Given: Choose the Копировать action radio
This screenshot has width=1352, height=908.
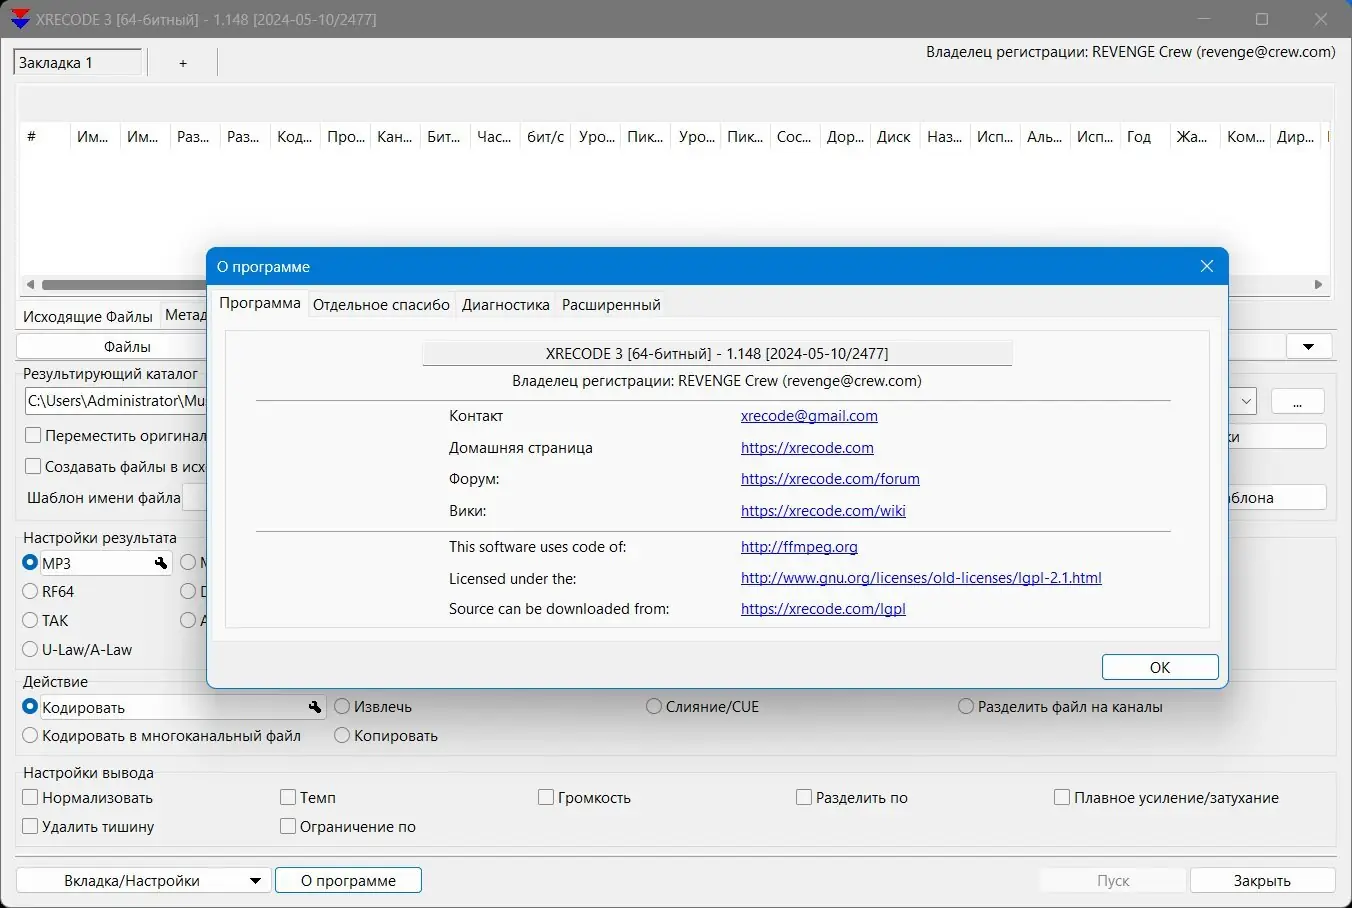Looking at the screenshot, I should (x=342, y=736).
